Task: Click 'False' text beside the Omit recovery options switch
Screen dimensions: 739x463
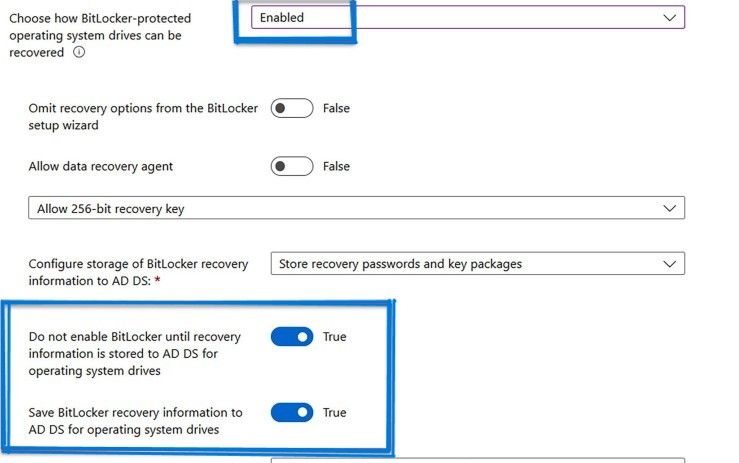Action: (x=336, y=108)
